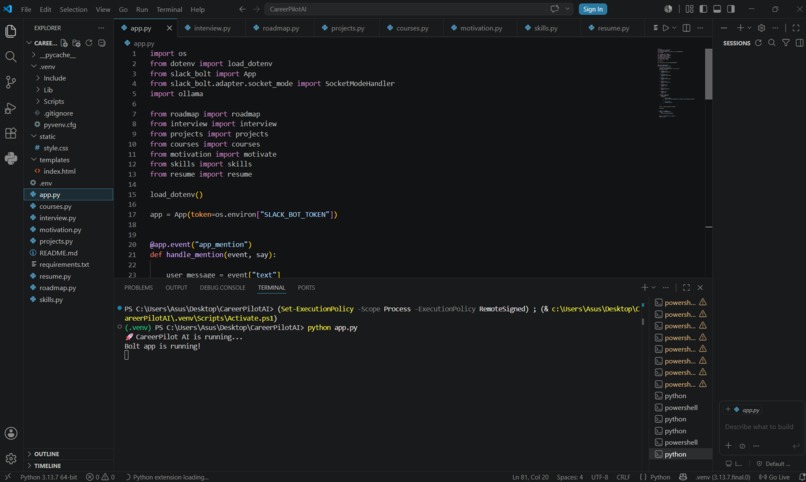Toggle primary side bar visibility

(x=703, y=9)
